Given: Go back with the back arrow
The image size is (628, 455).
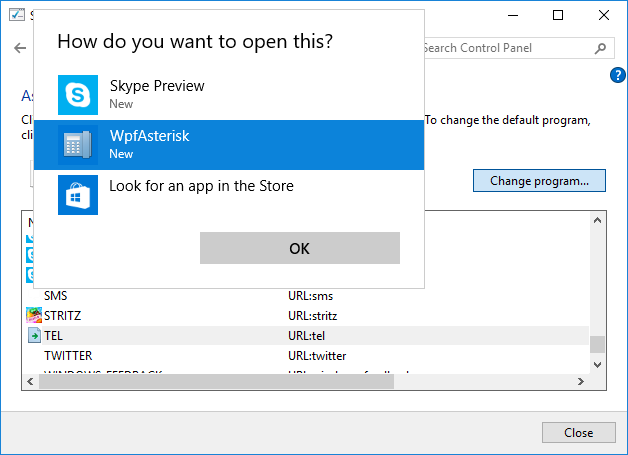Looking at the screenshot, I should (x=20, y=48).
